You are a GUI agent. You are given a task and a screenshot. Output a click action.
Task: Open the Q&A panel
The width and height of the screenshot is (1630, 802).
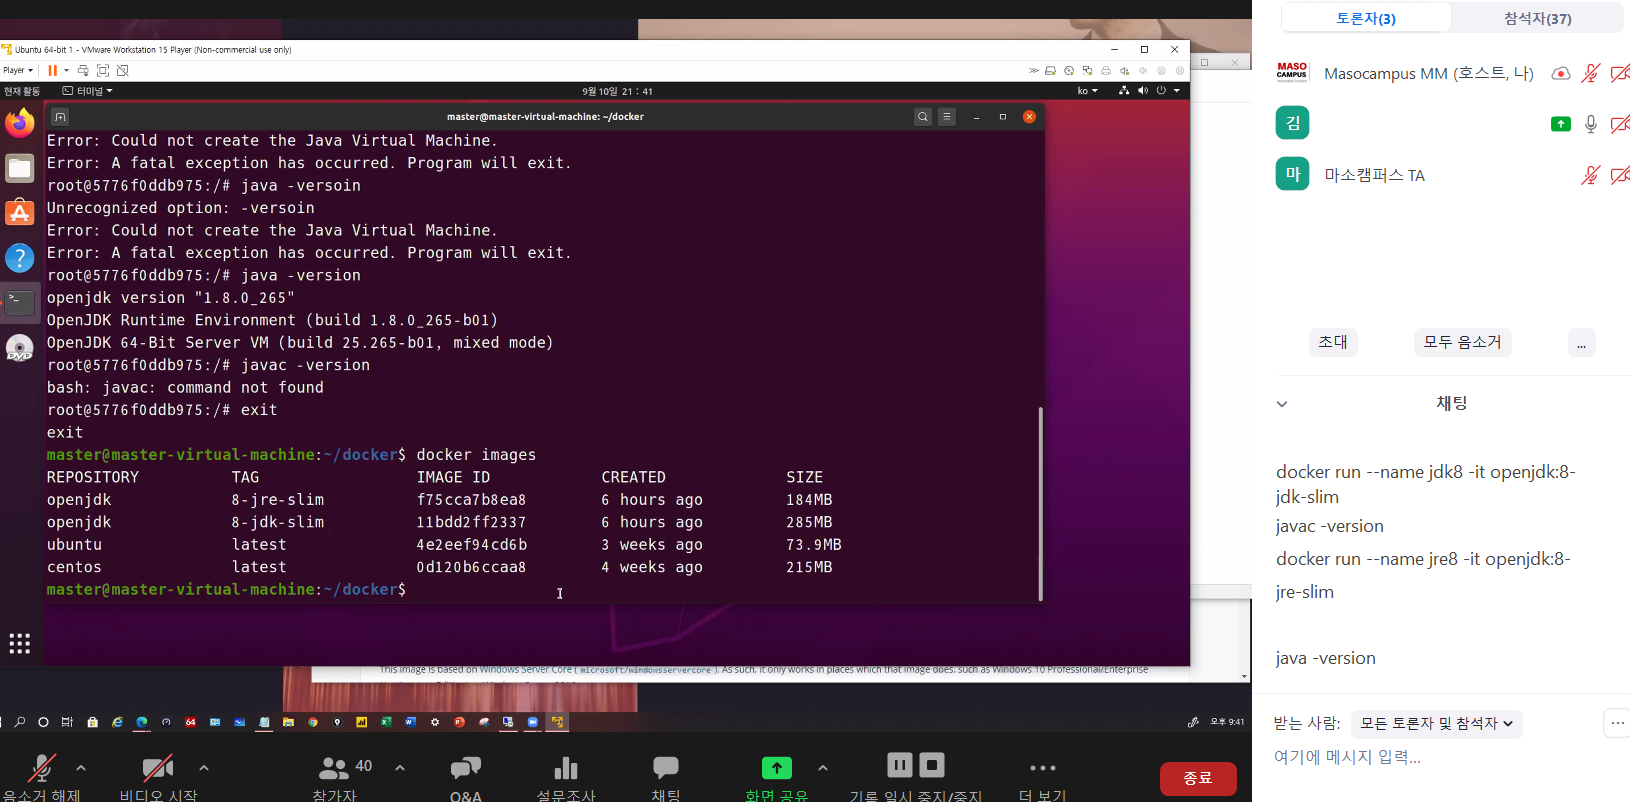click(465, 768)
